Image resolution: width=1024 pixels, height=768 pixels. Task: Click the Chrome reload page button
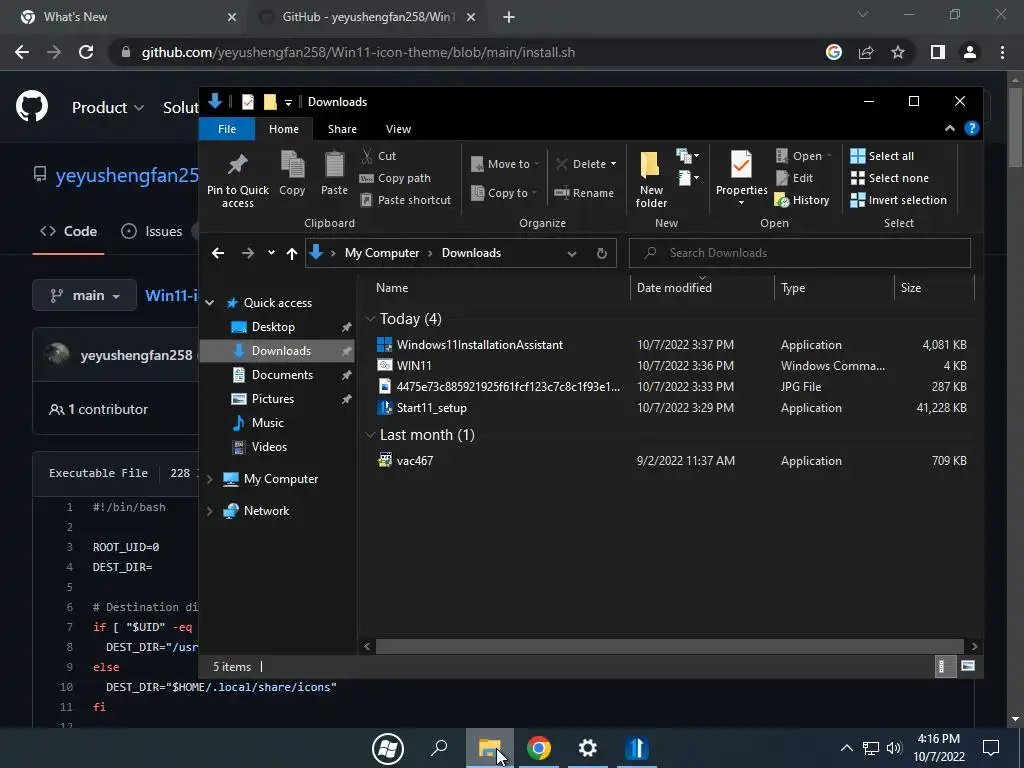(x=86, y=52)
